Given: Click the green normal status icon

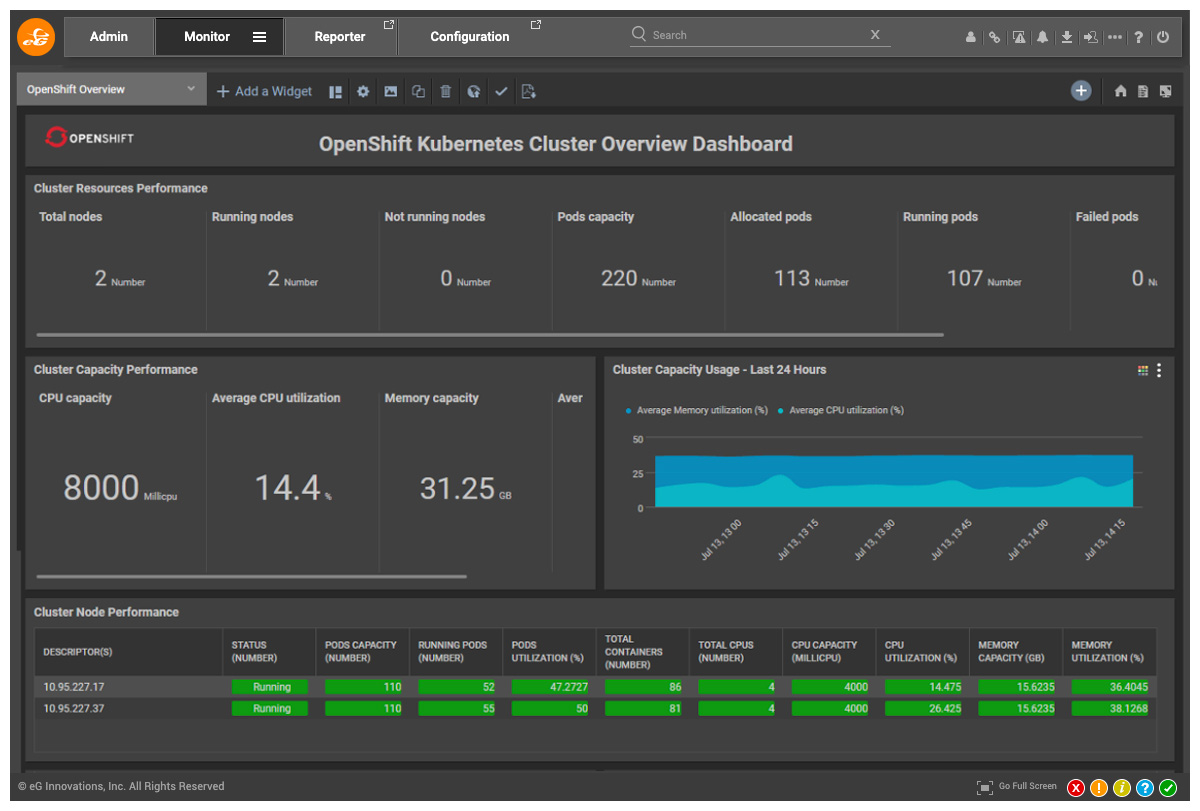Looking at the screenshot, I should 1168,788.
